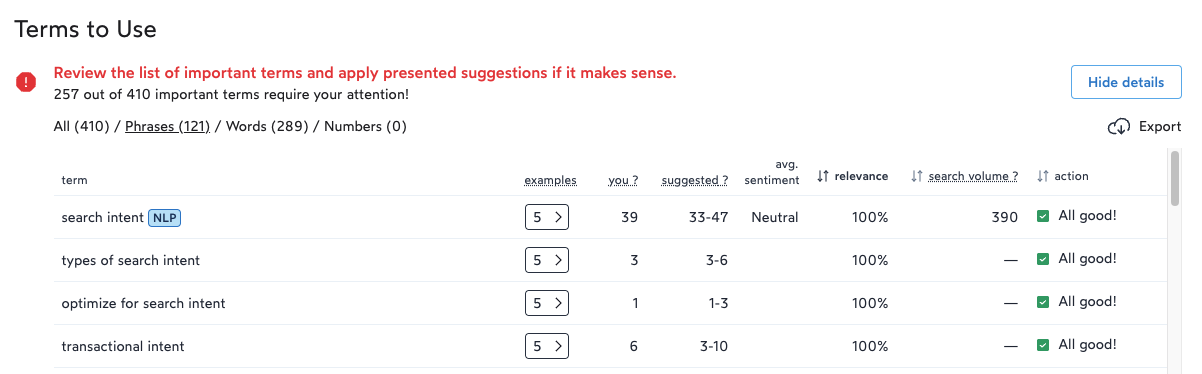Expand examples for optimize for search intent
The width and height of the screenshot is (1202, 374).
click(x=547, y=303)
